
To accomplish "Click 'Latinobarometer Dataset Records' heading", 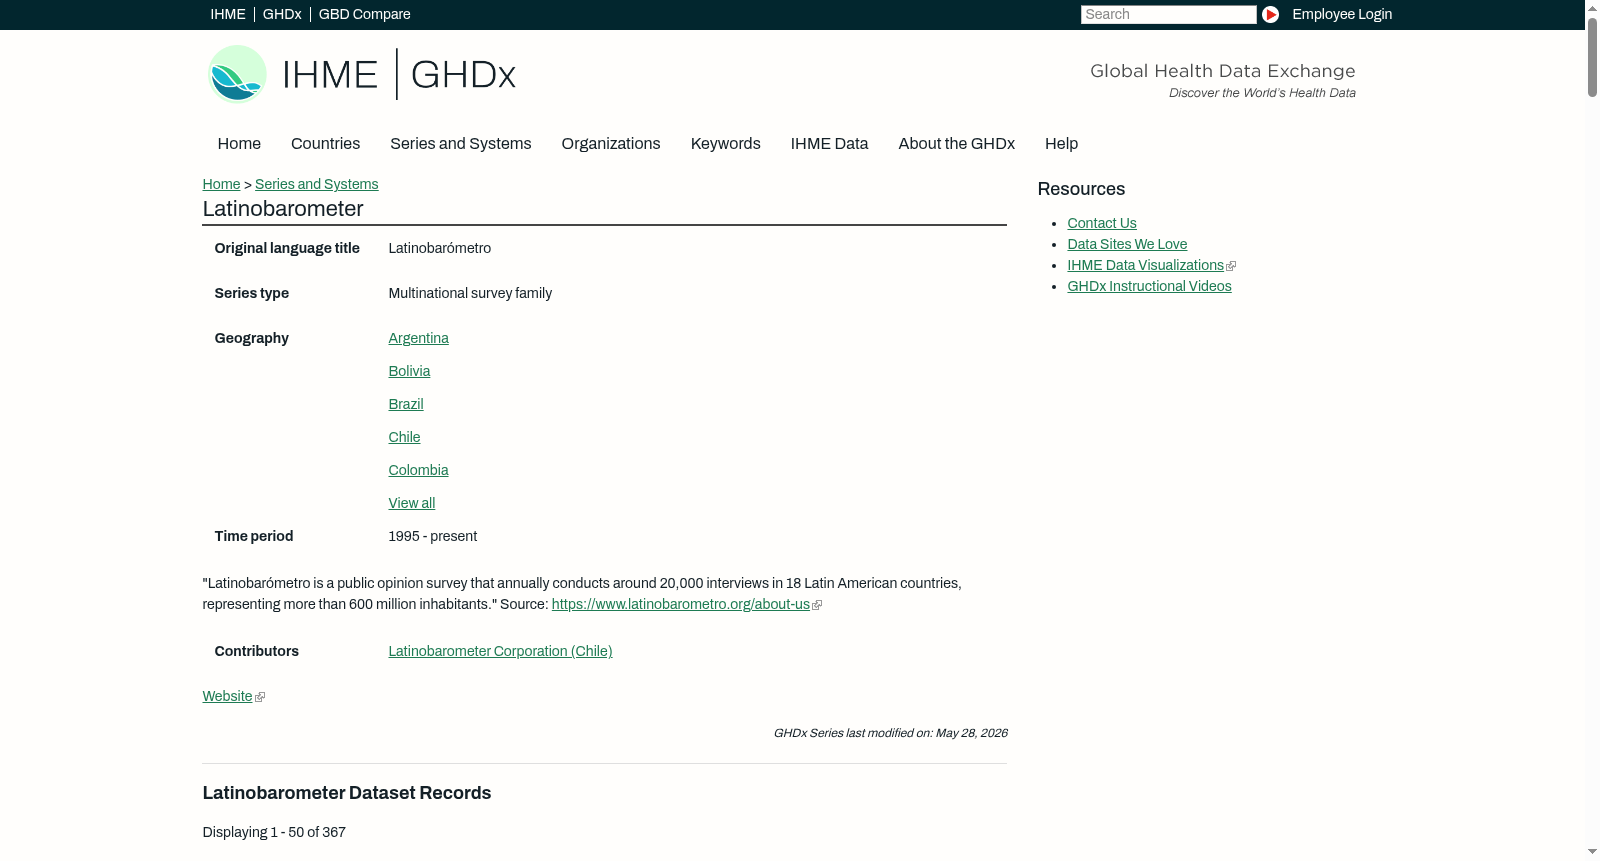I will 347,793.
